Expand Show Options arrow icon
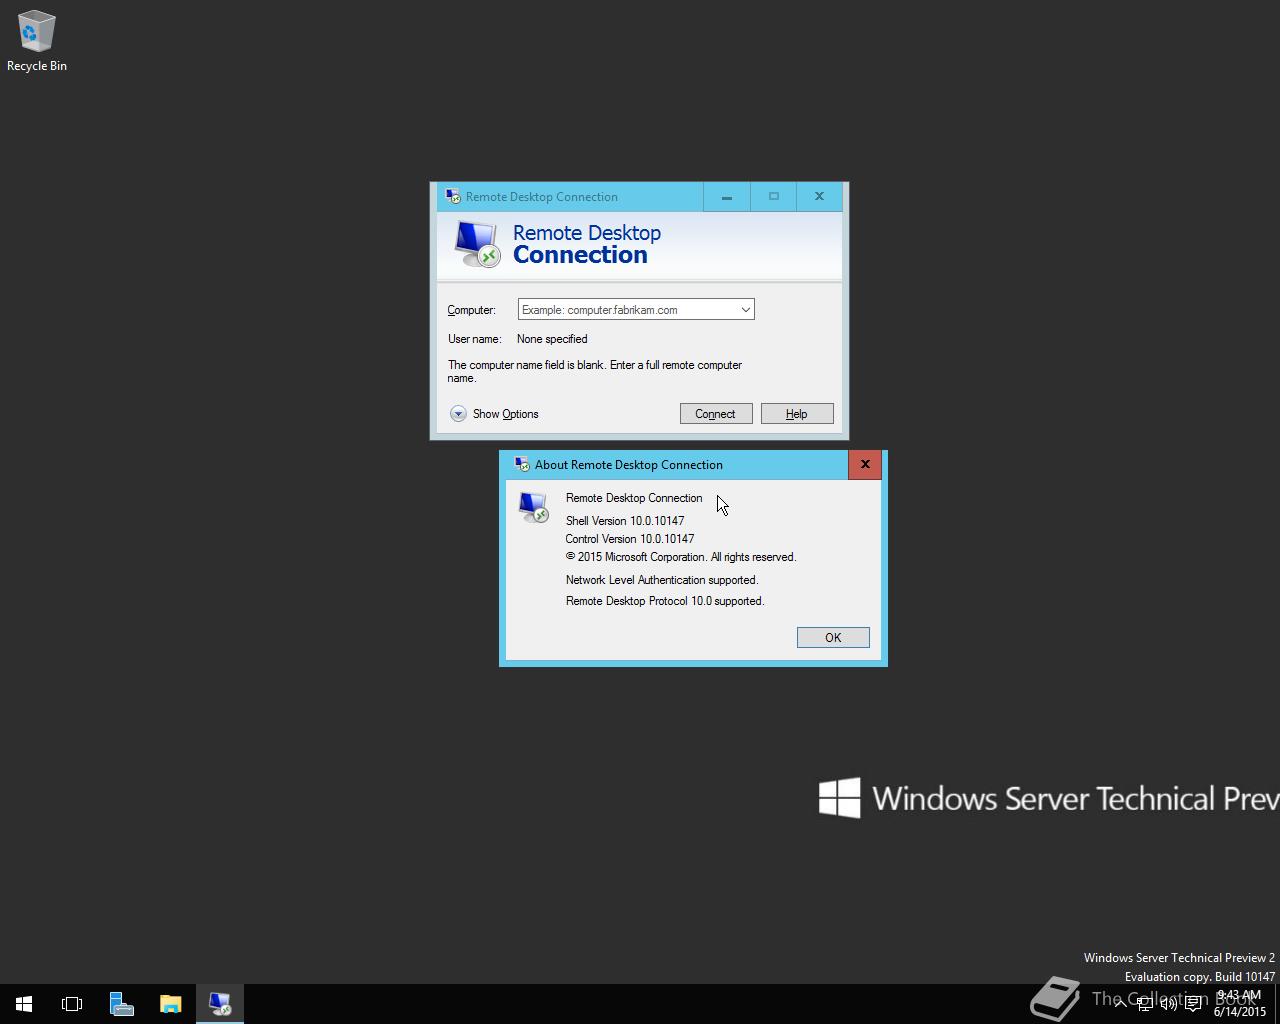This screenshot has height=1024, width=1280. coord(458,414)
